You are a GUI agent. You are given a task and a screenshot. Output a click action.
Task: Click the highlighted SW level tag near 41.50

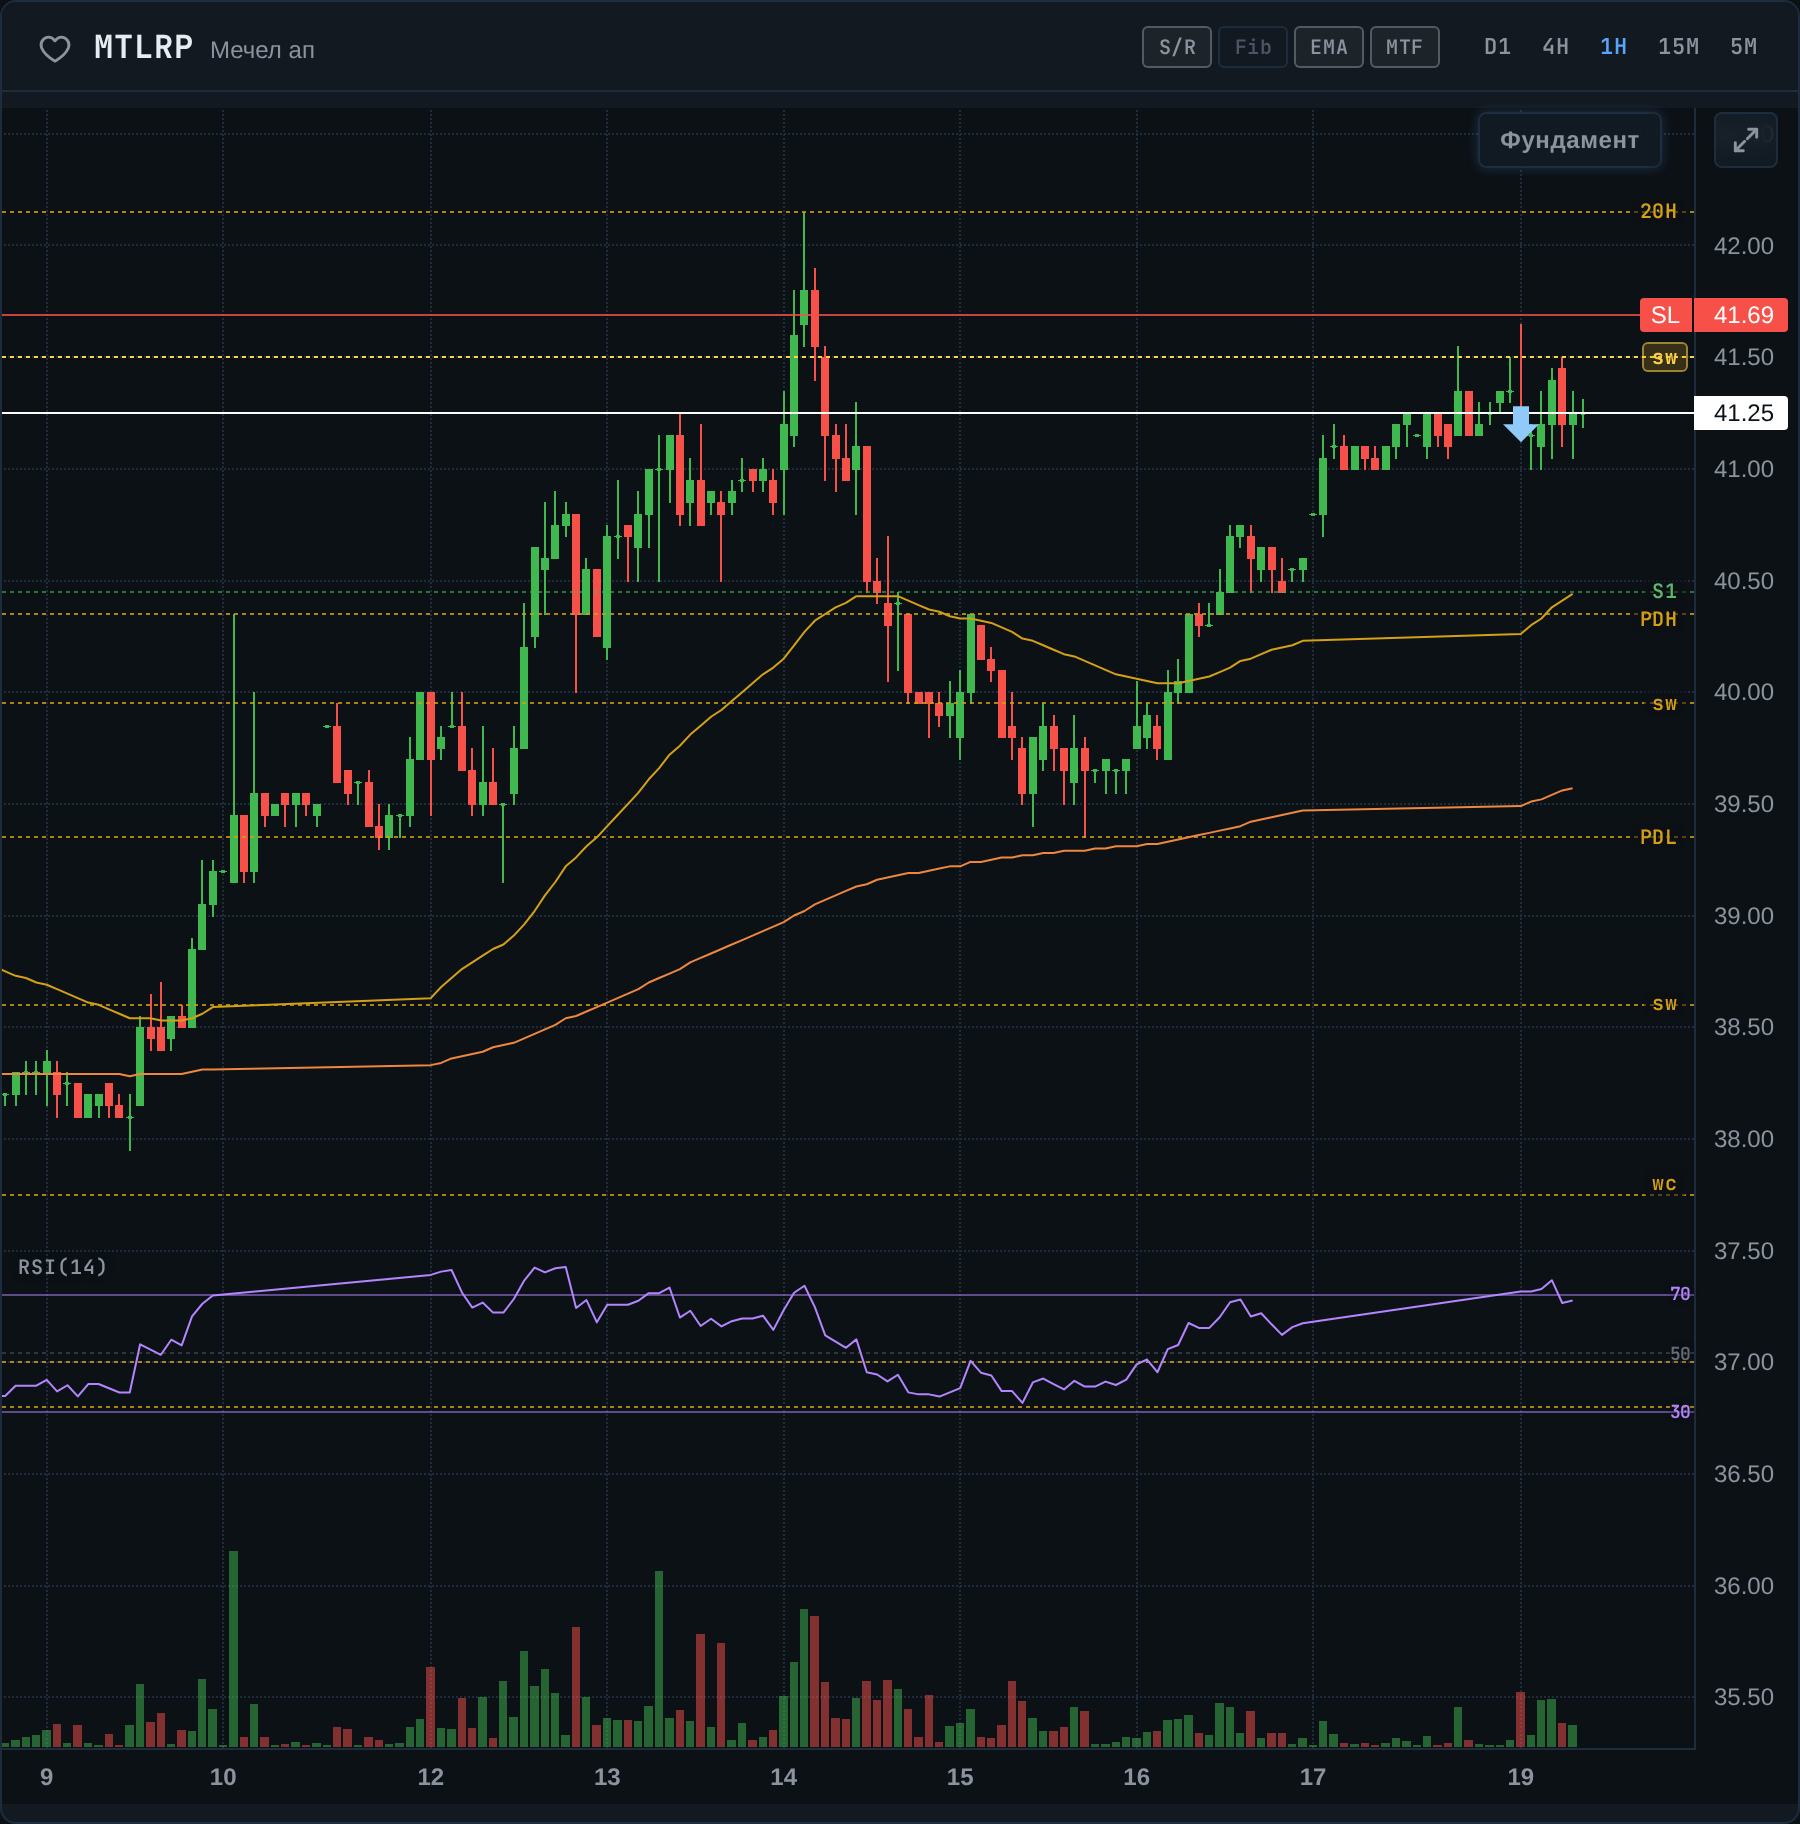pyautogui.click(x=1665, y=357)
